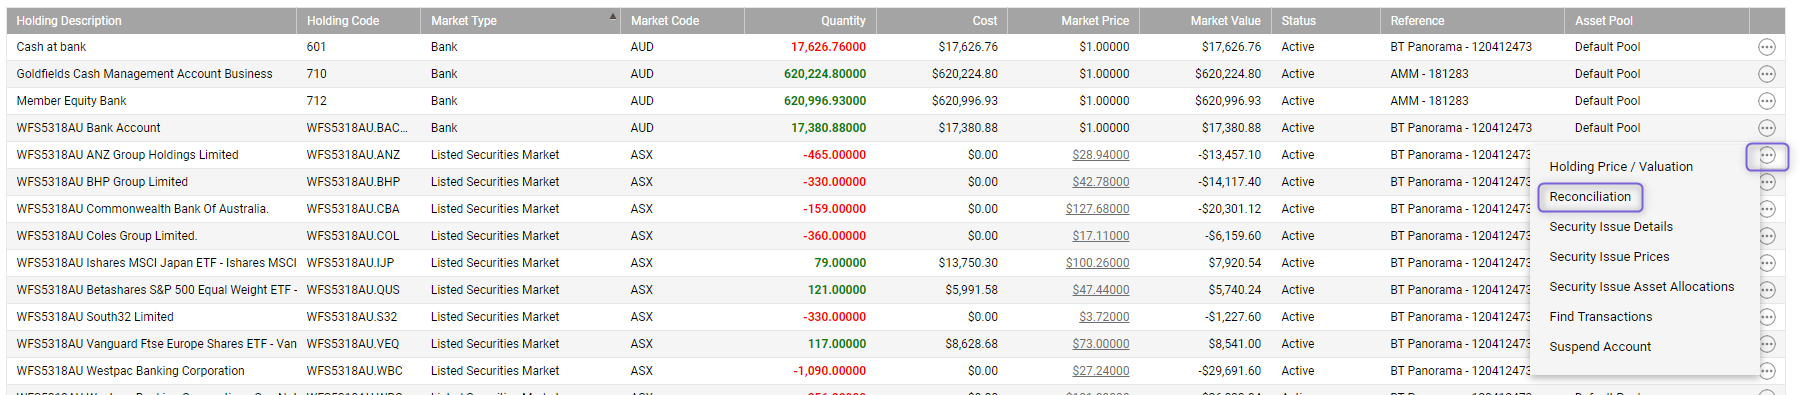Image resolution: width=1803 pixels, height=395 pixels.
Task: Open ellipsis menu for BHP Group Limited row
Action: pyautogui.click(x=1767, y=182)
